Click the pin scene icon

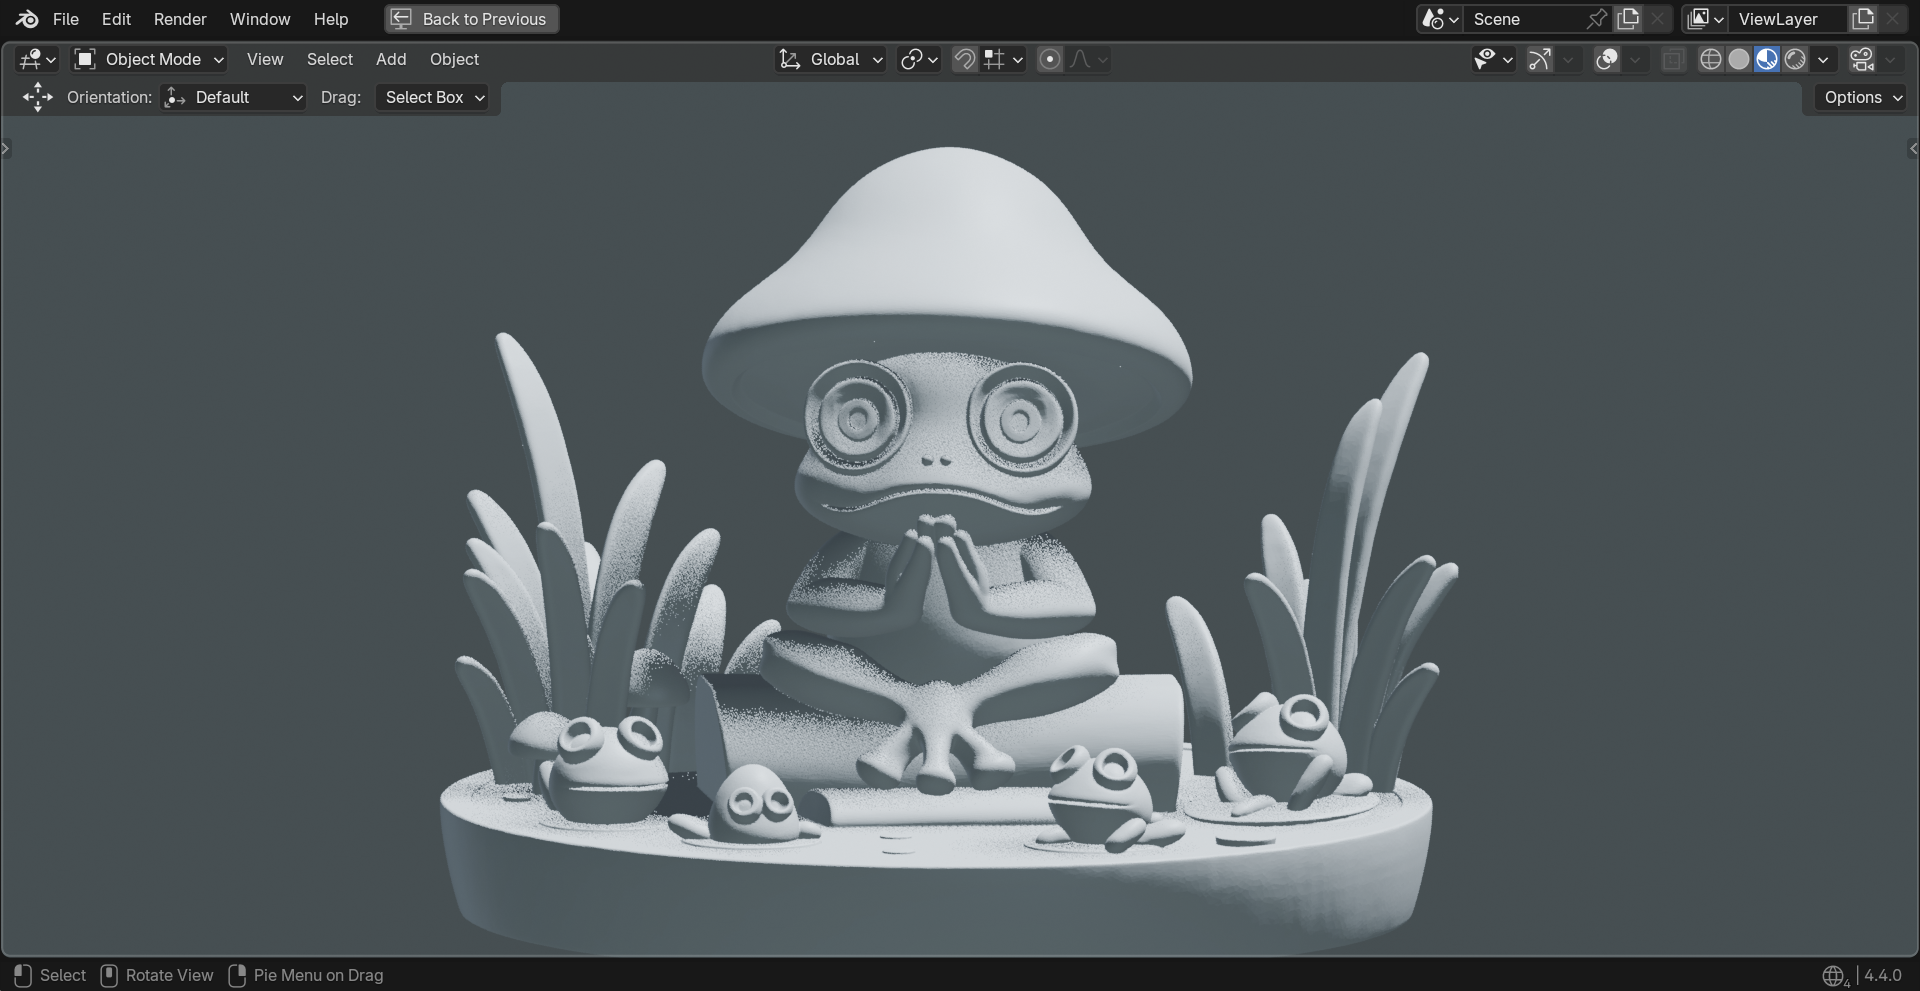click(1597, 19)
